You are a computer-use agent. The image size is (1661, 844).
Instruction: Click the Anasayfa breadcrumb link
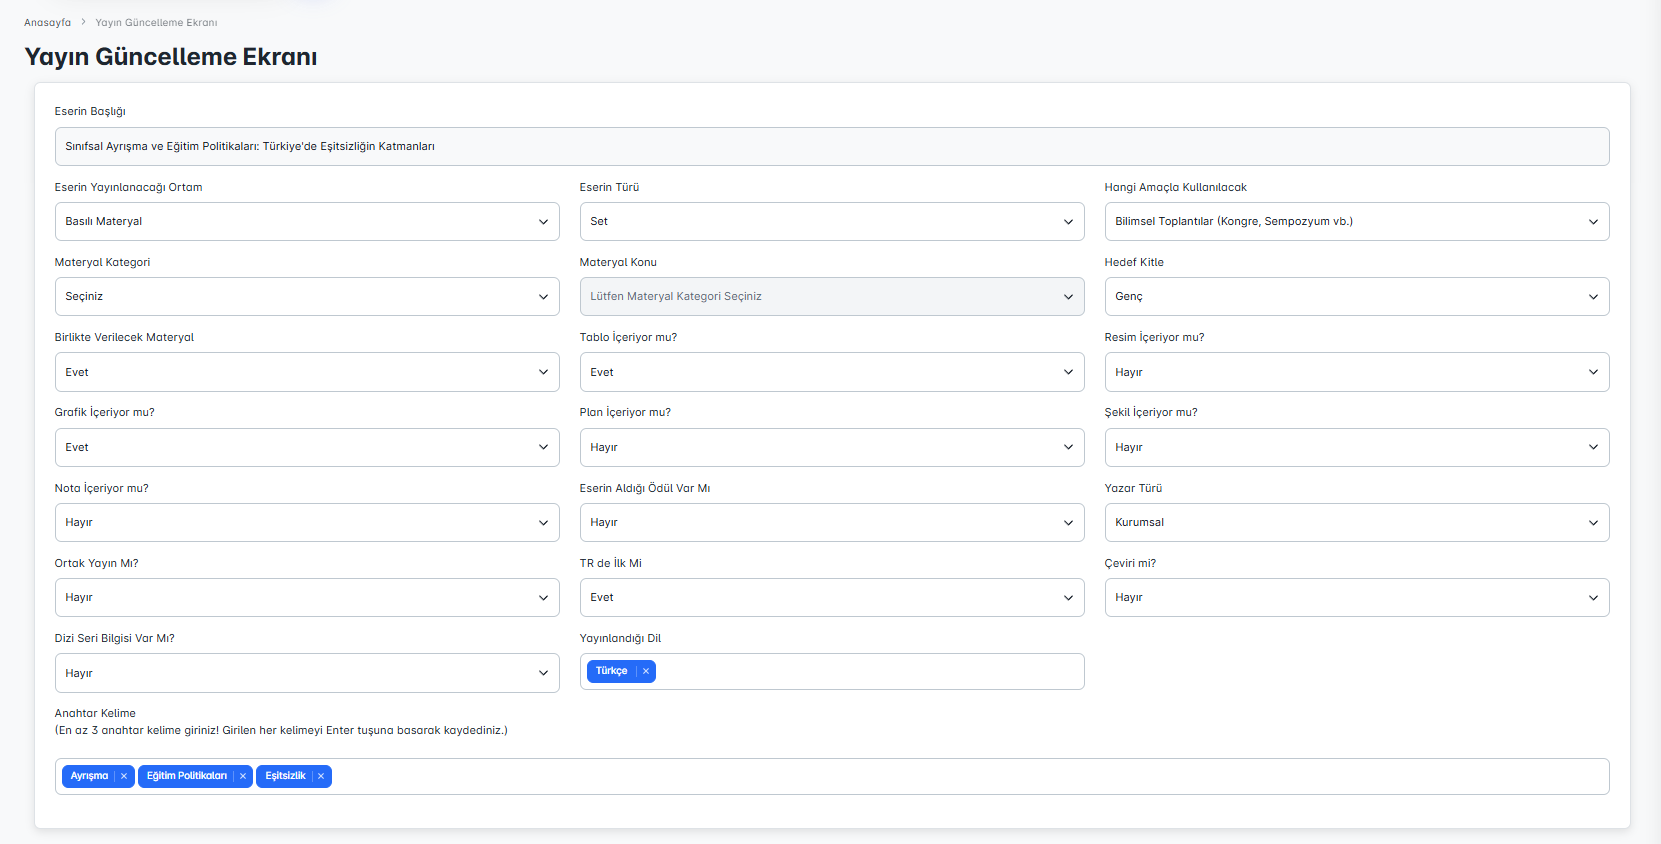tap(47, 22)
